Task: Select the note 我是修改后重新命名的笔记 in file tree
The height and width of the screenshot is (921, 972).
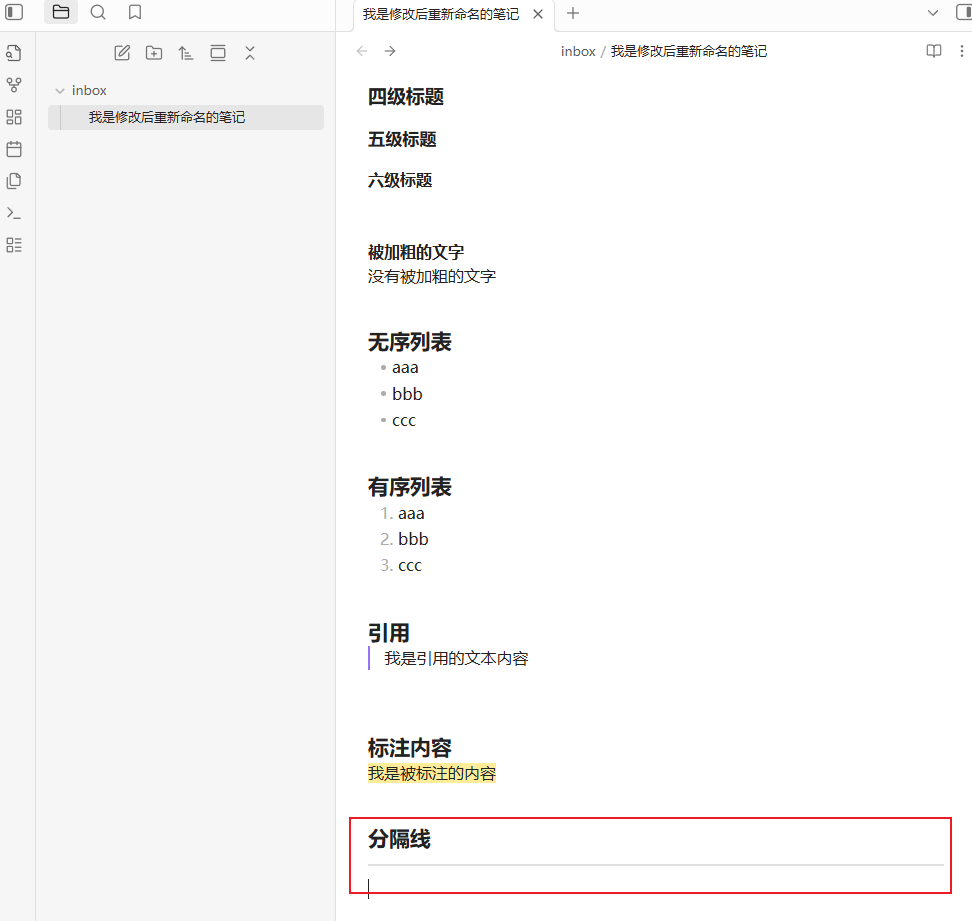Action: point(167,117)
